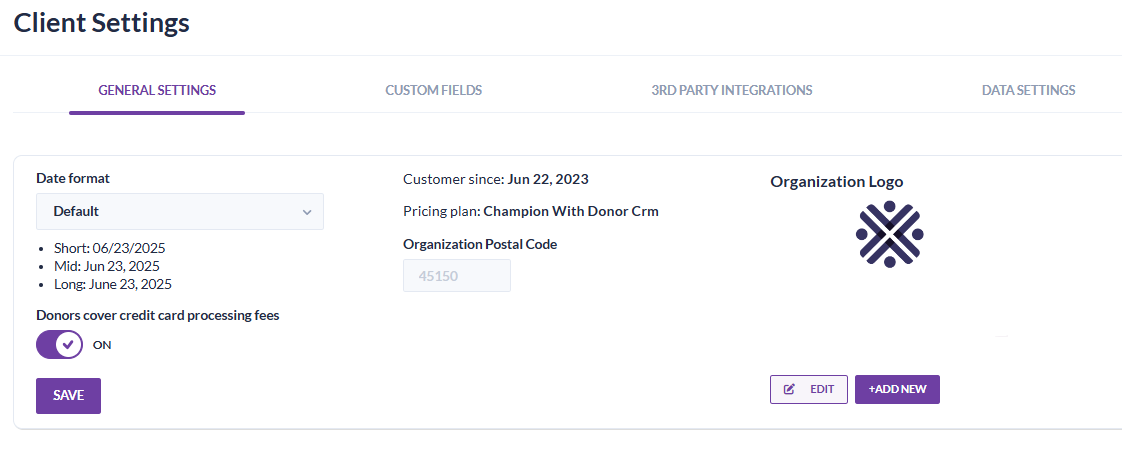This screenshot has width=1122, height=465.
Task: Click the Long date format example
Action: pos(112,284)
